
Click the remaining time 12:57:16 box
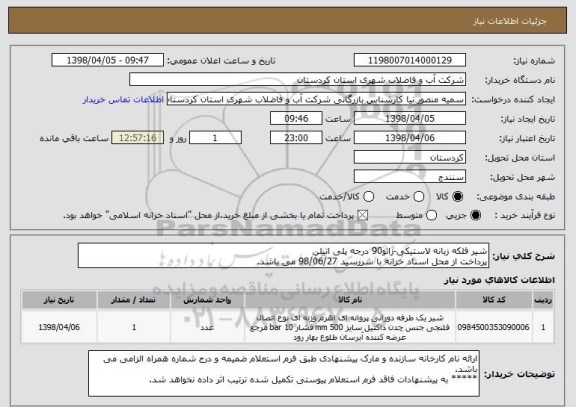tap(138, 138)
